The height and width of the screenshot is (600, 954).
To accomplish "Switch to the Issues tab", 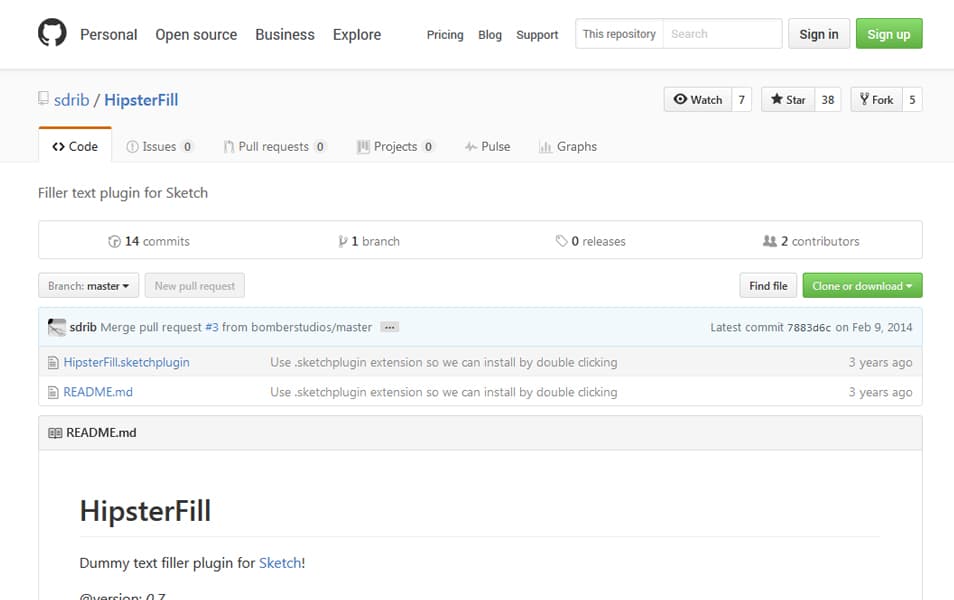I will [159, 146].
